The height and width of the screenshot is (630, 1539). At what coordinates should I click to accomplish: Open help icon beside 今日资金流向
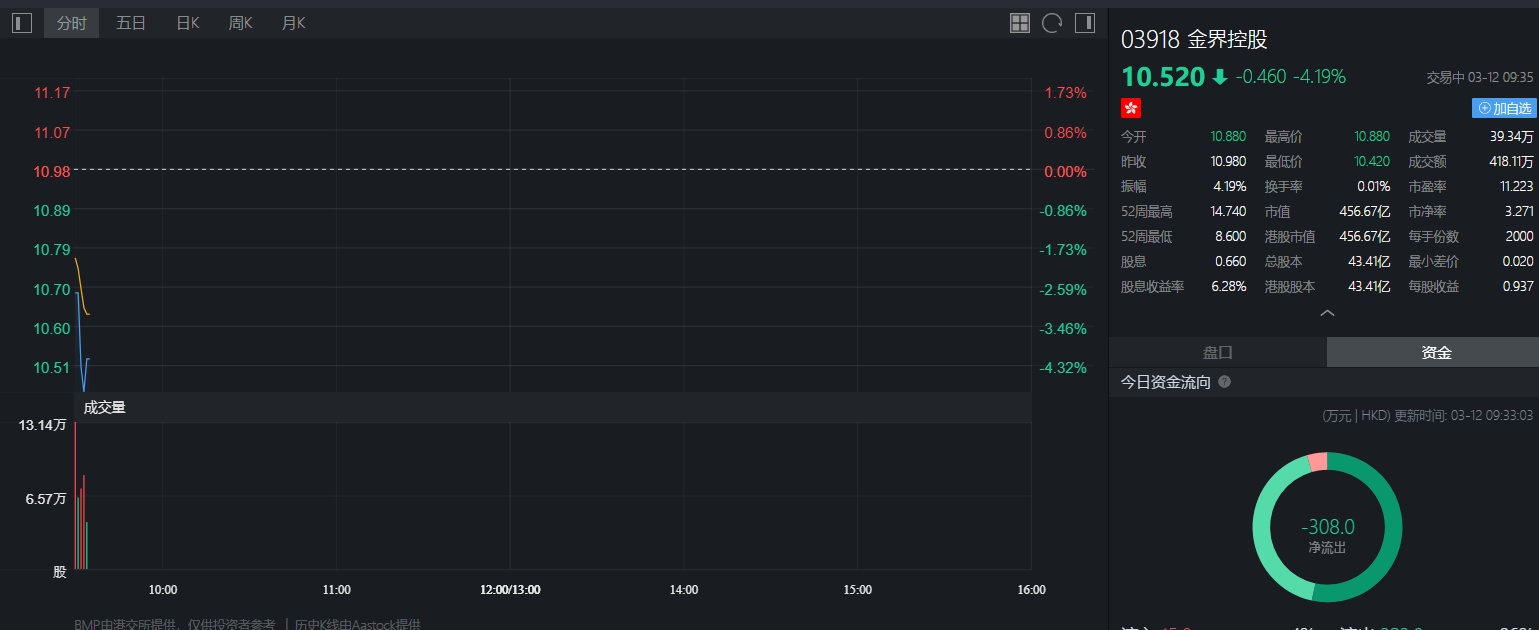[1225, 382]
